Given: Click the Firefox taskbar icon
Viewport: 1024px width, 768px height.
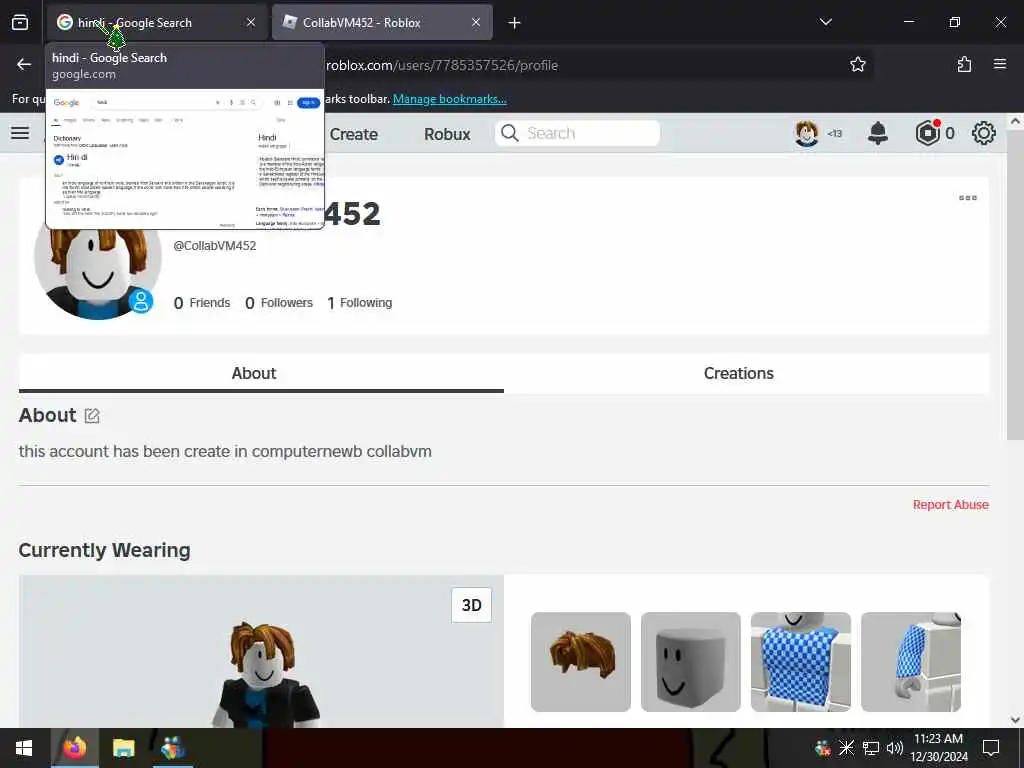Looking at the screenshot, I should pyautogui.click(x=74, y=748).
